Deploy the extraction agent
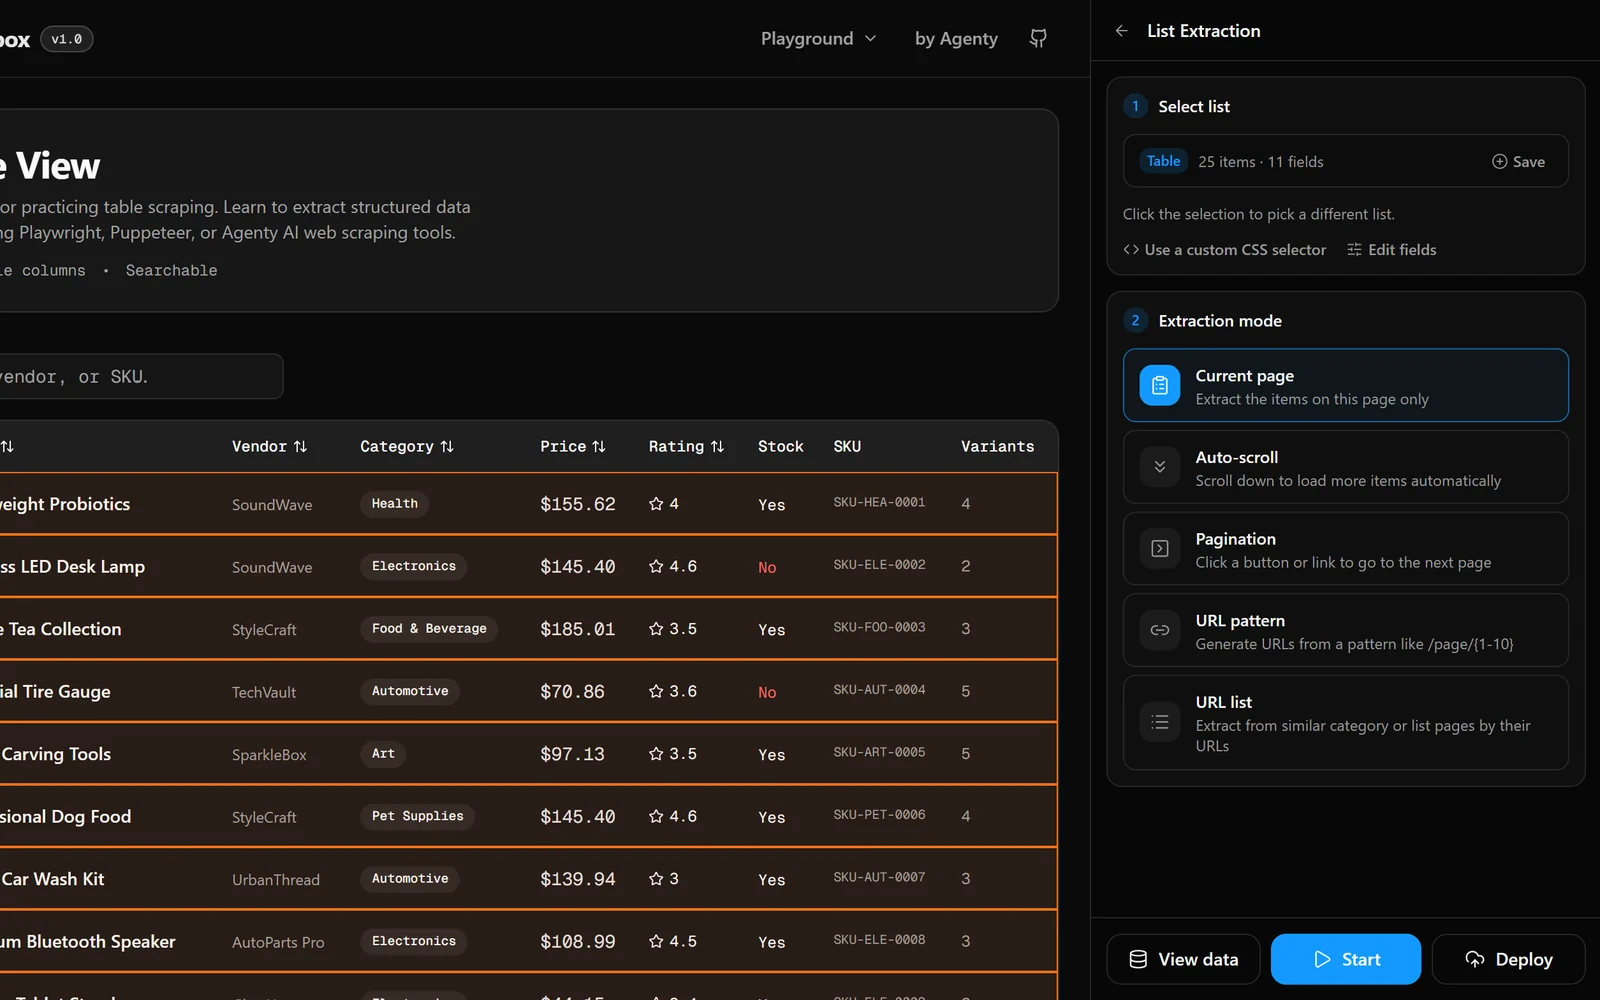The height and width of the screenshot is (1000, 1600). (1508, 960)
